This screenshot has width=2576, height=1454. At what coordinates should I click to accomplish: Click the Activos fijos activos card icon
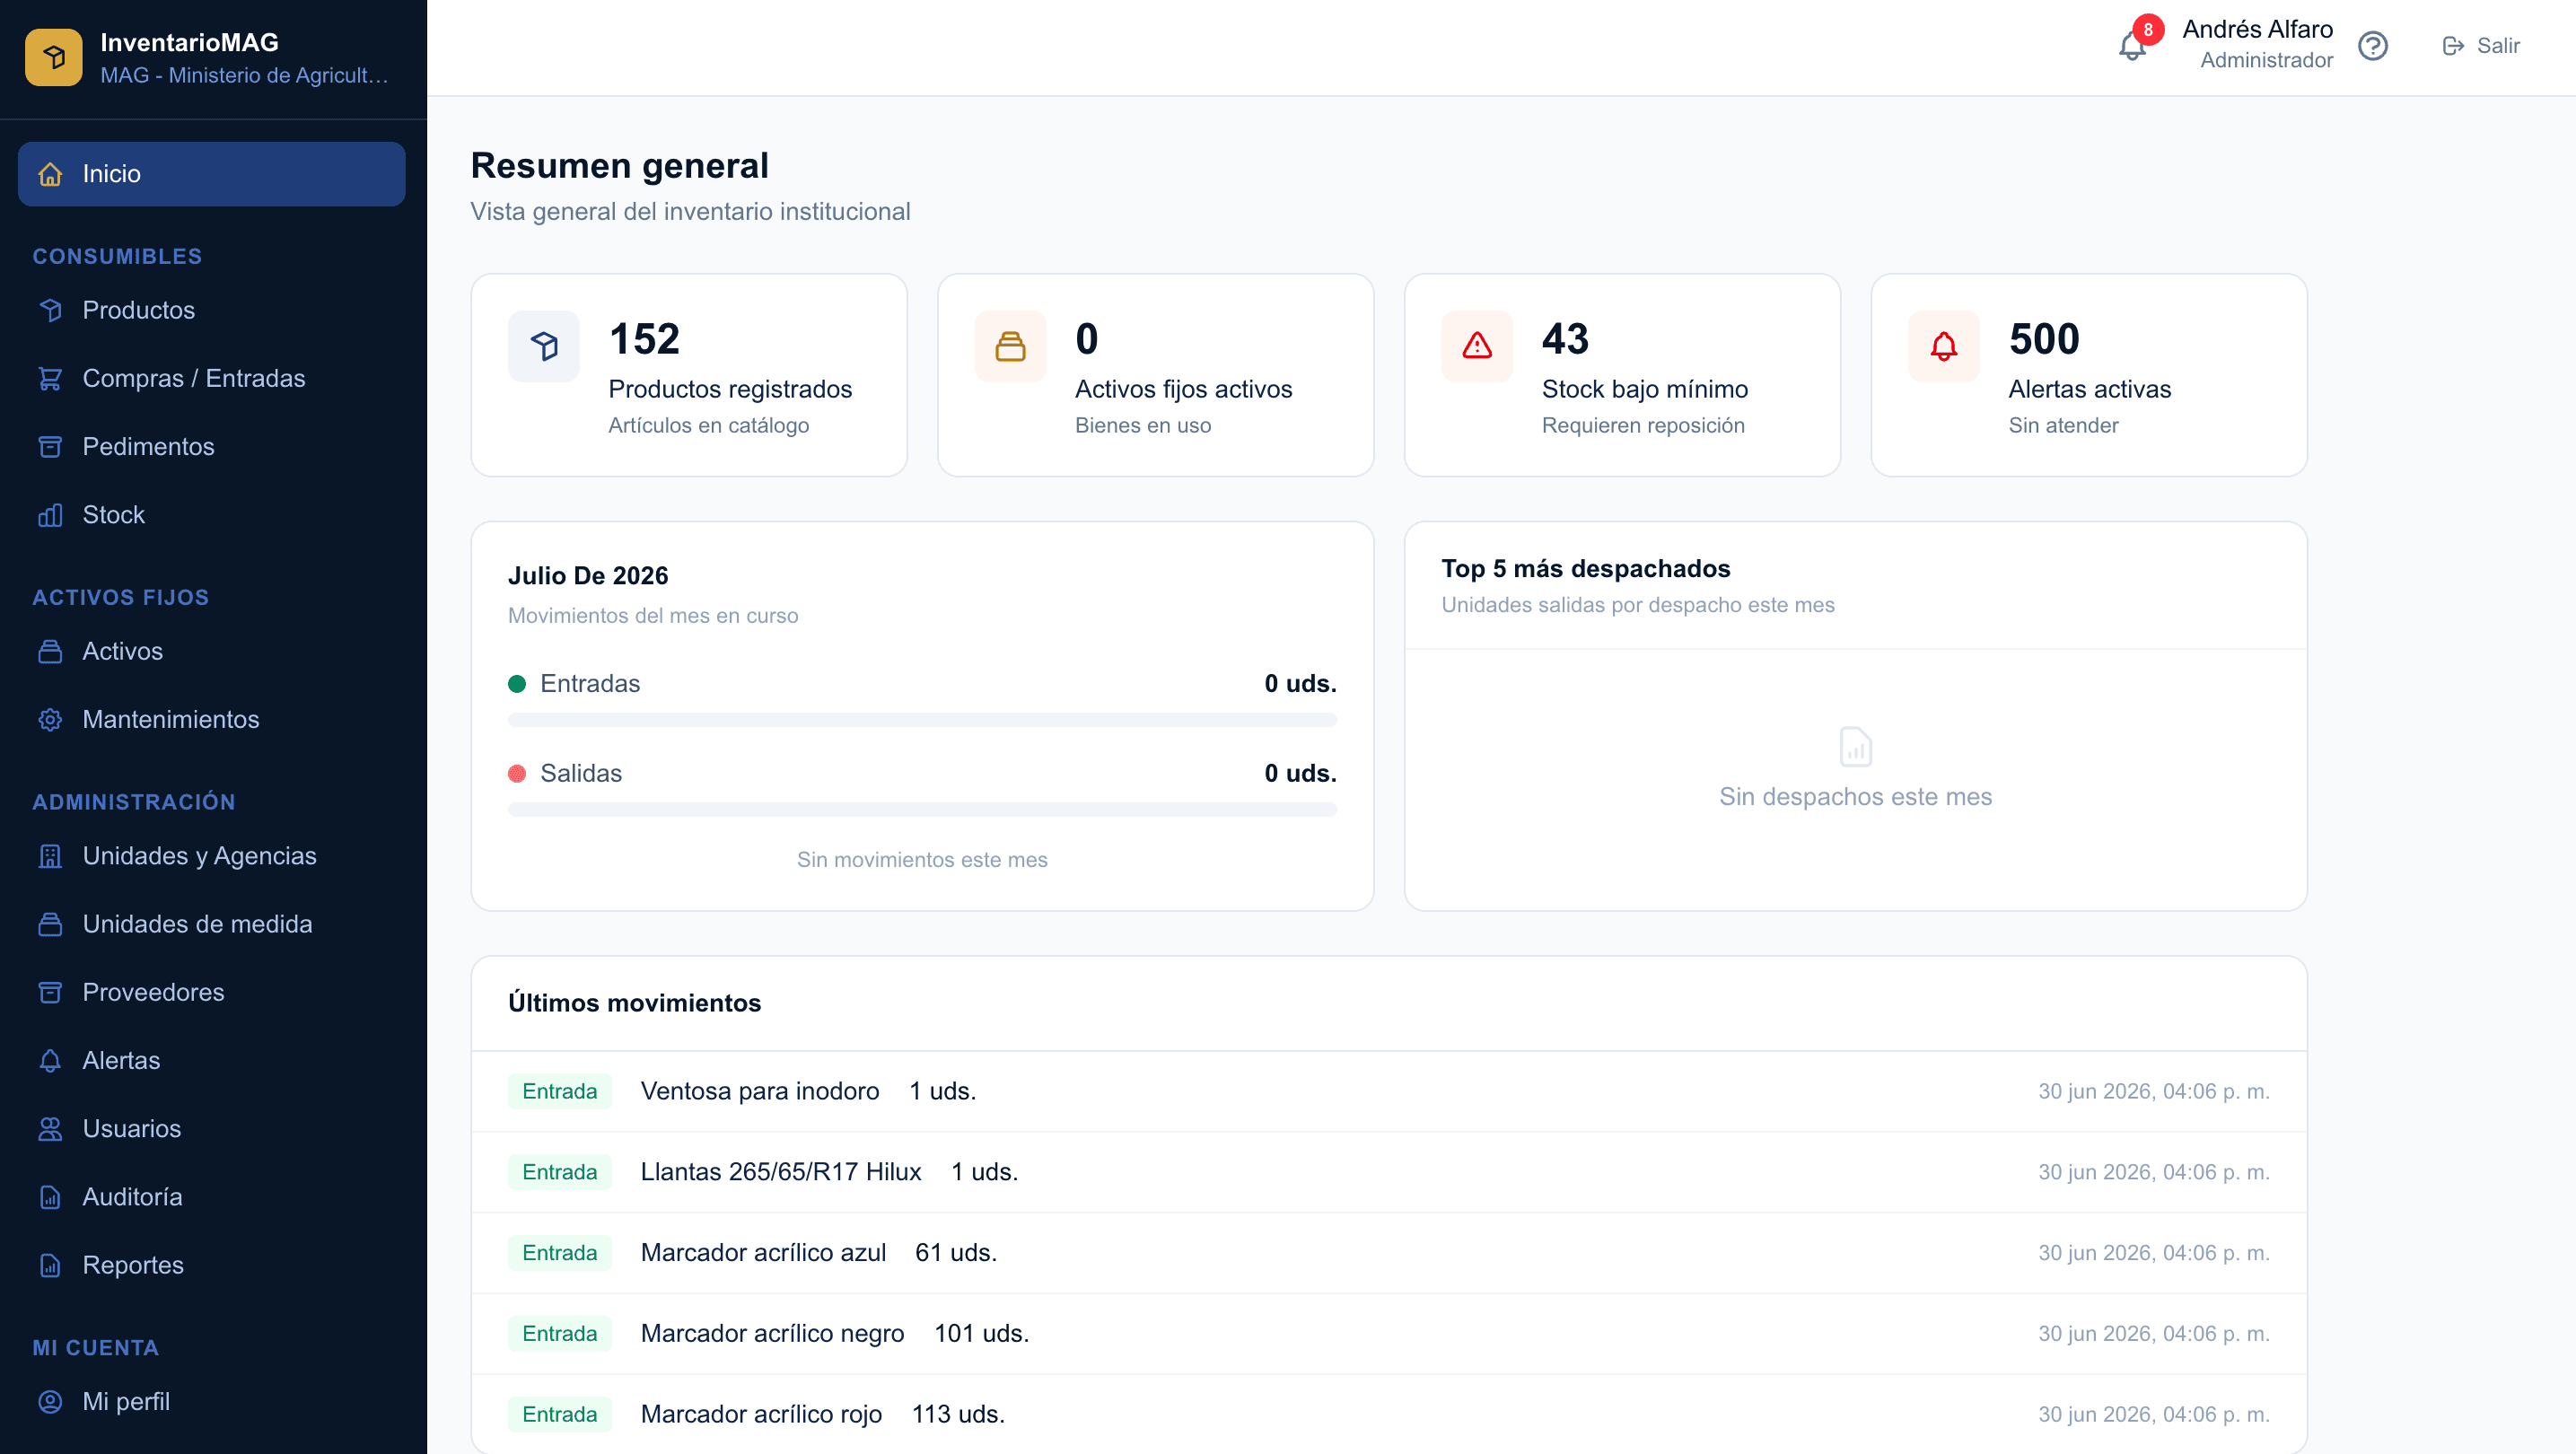click(1010, 346)
